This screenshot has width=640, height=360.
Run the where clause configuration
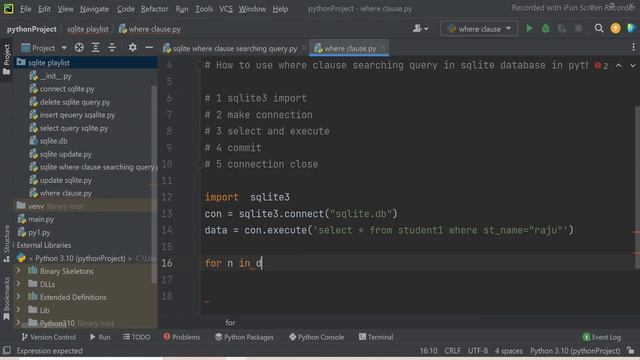click(529, 29)
